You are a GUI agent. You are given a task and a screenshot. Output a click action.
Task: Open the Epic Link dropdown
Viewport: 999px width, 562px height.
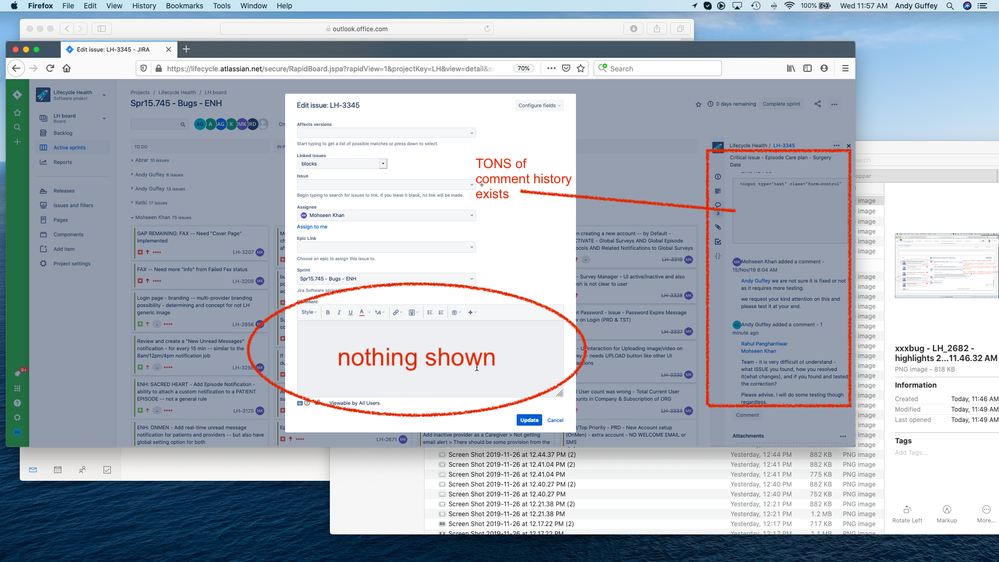click(x=386, y=247)
